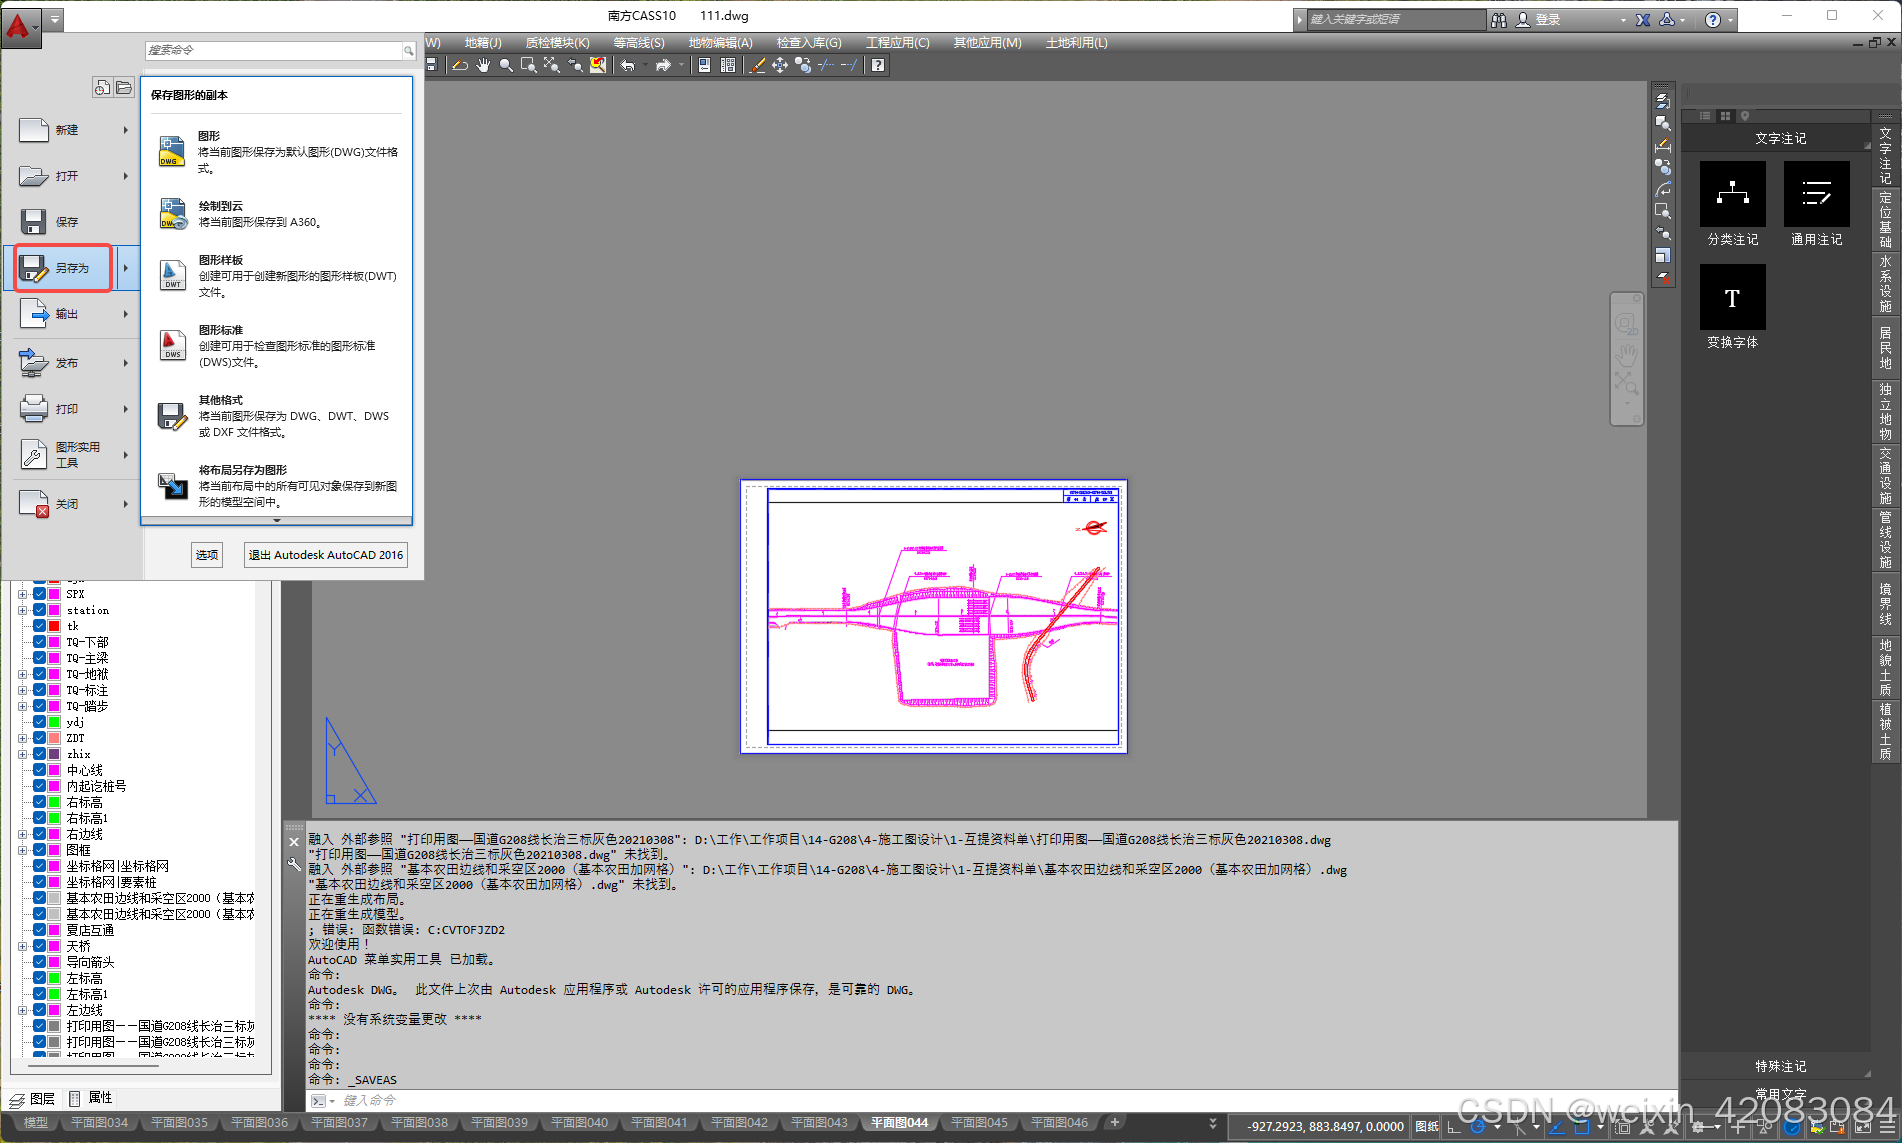Expand the 输出 submenu arrow
The image size is (1902, 1143).
click(x=126, y=314)
